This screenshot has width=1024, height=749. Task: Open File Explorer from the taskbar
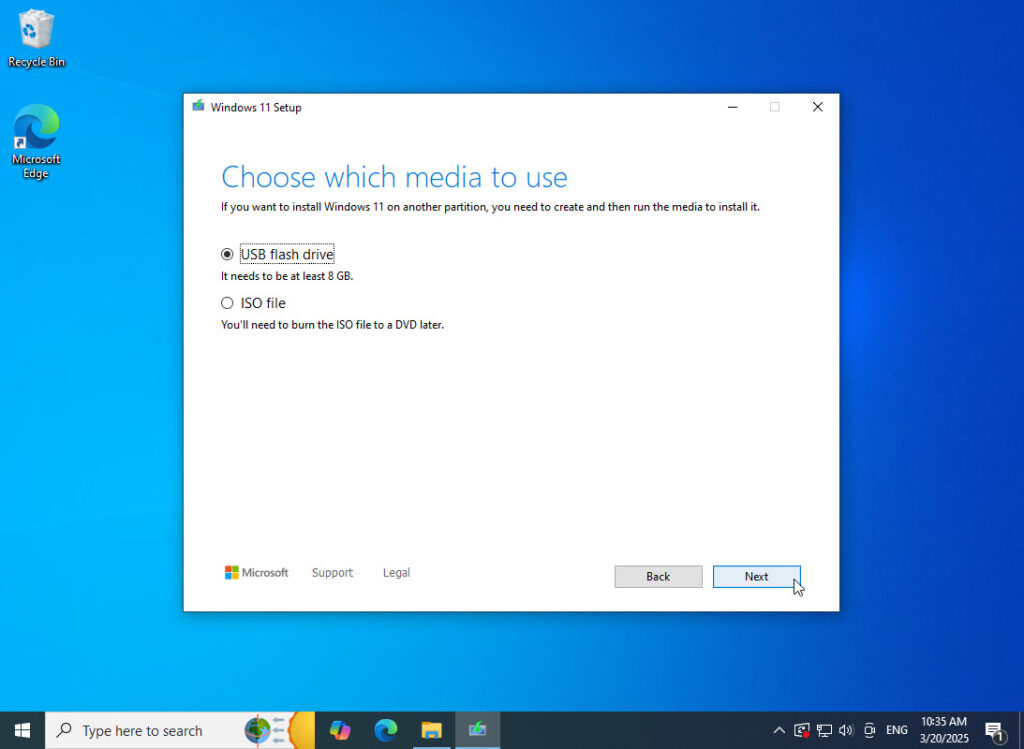tap(432, 730)
